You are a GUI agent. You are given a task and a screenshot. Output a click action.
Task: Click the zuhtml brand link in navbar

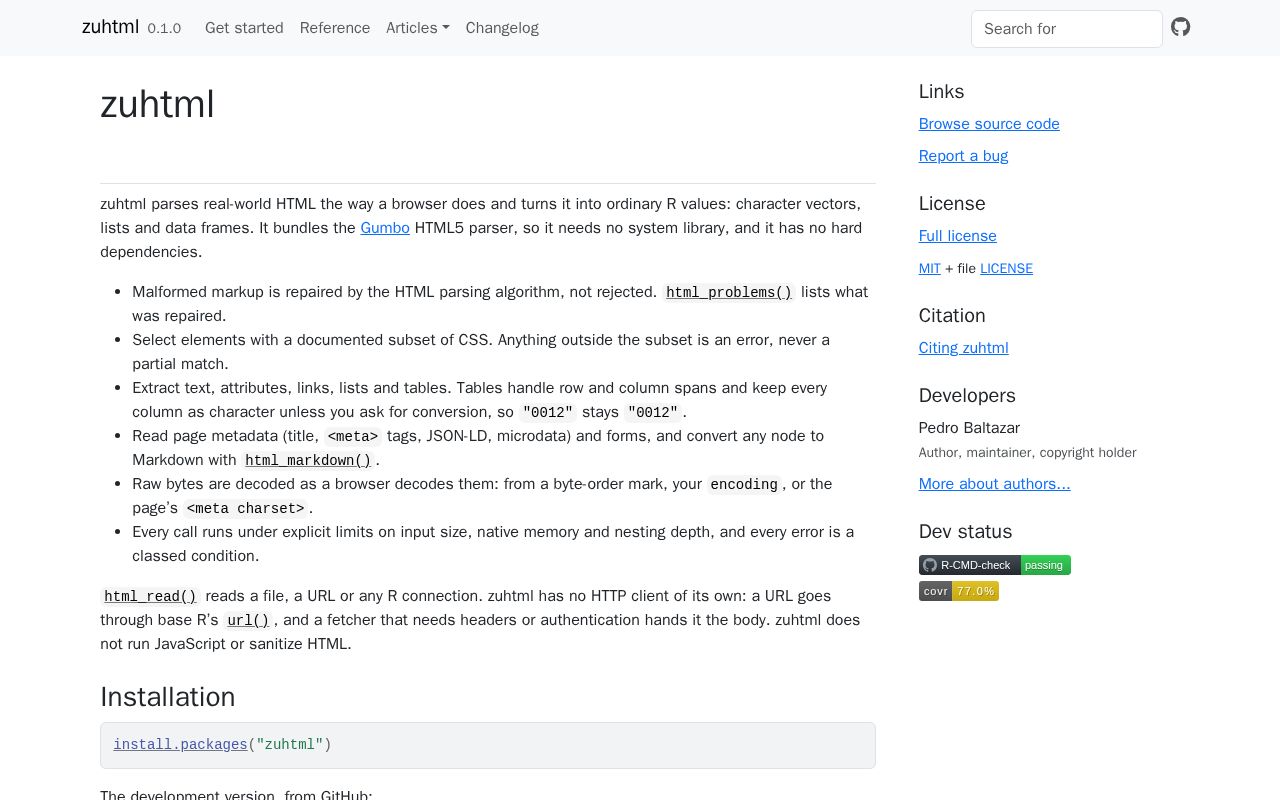[x=110, y=27]
